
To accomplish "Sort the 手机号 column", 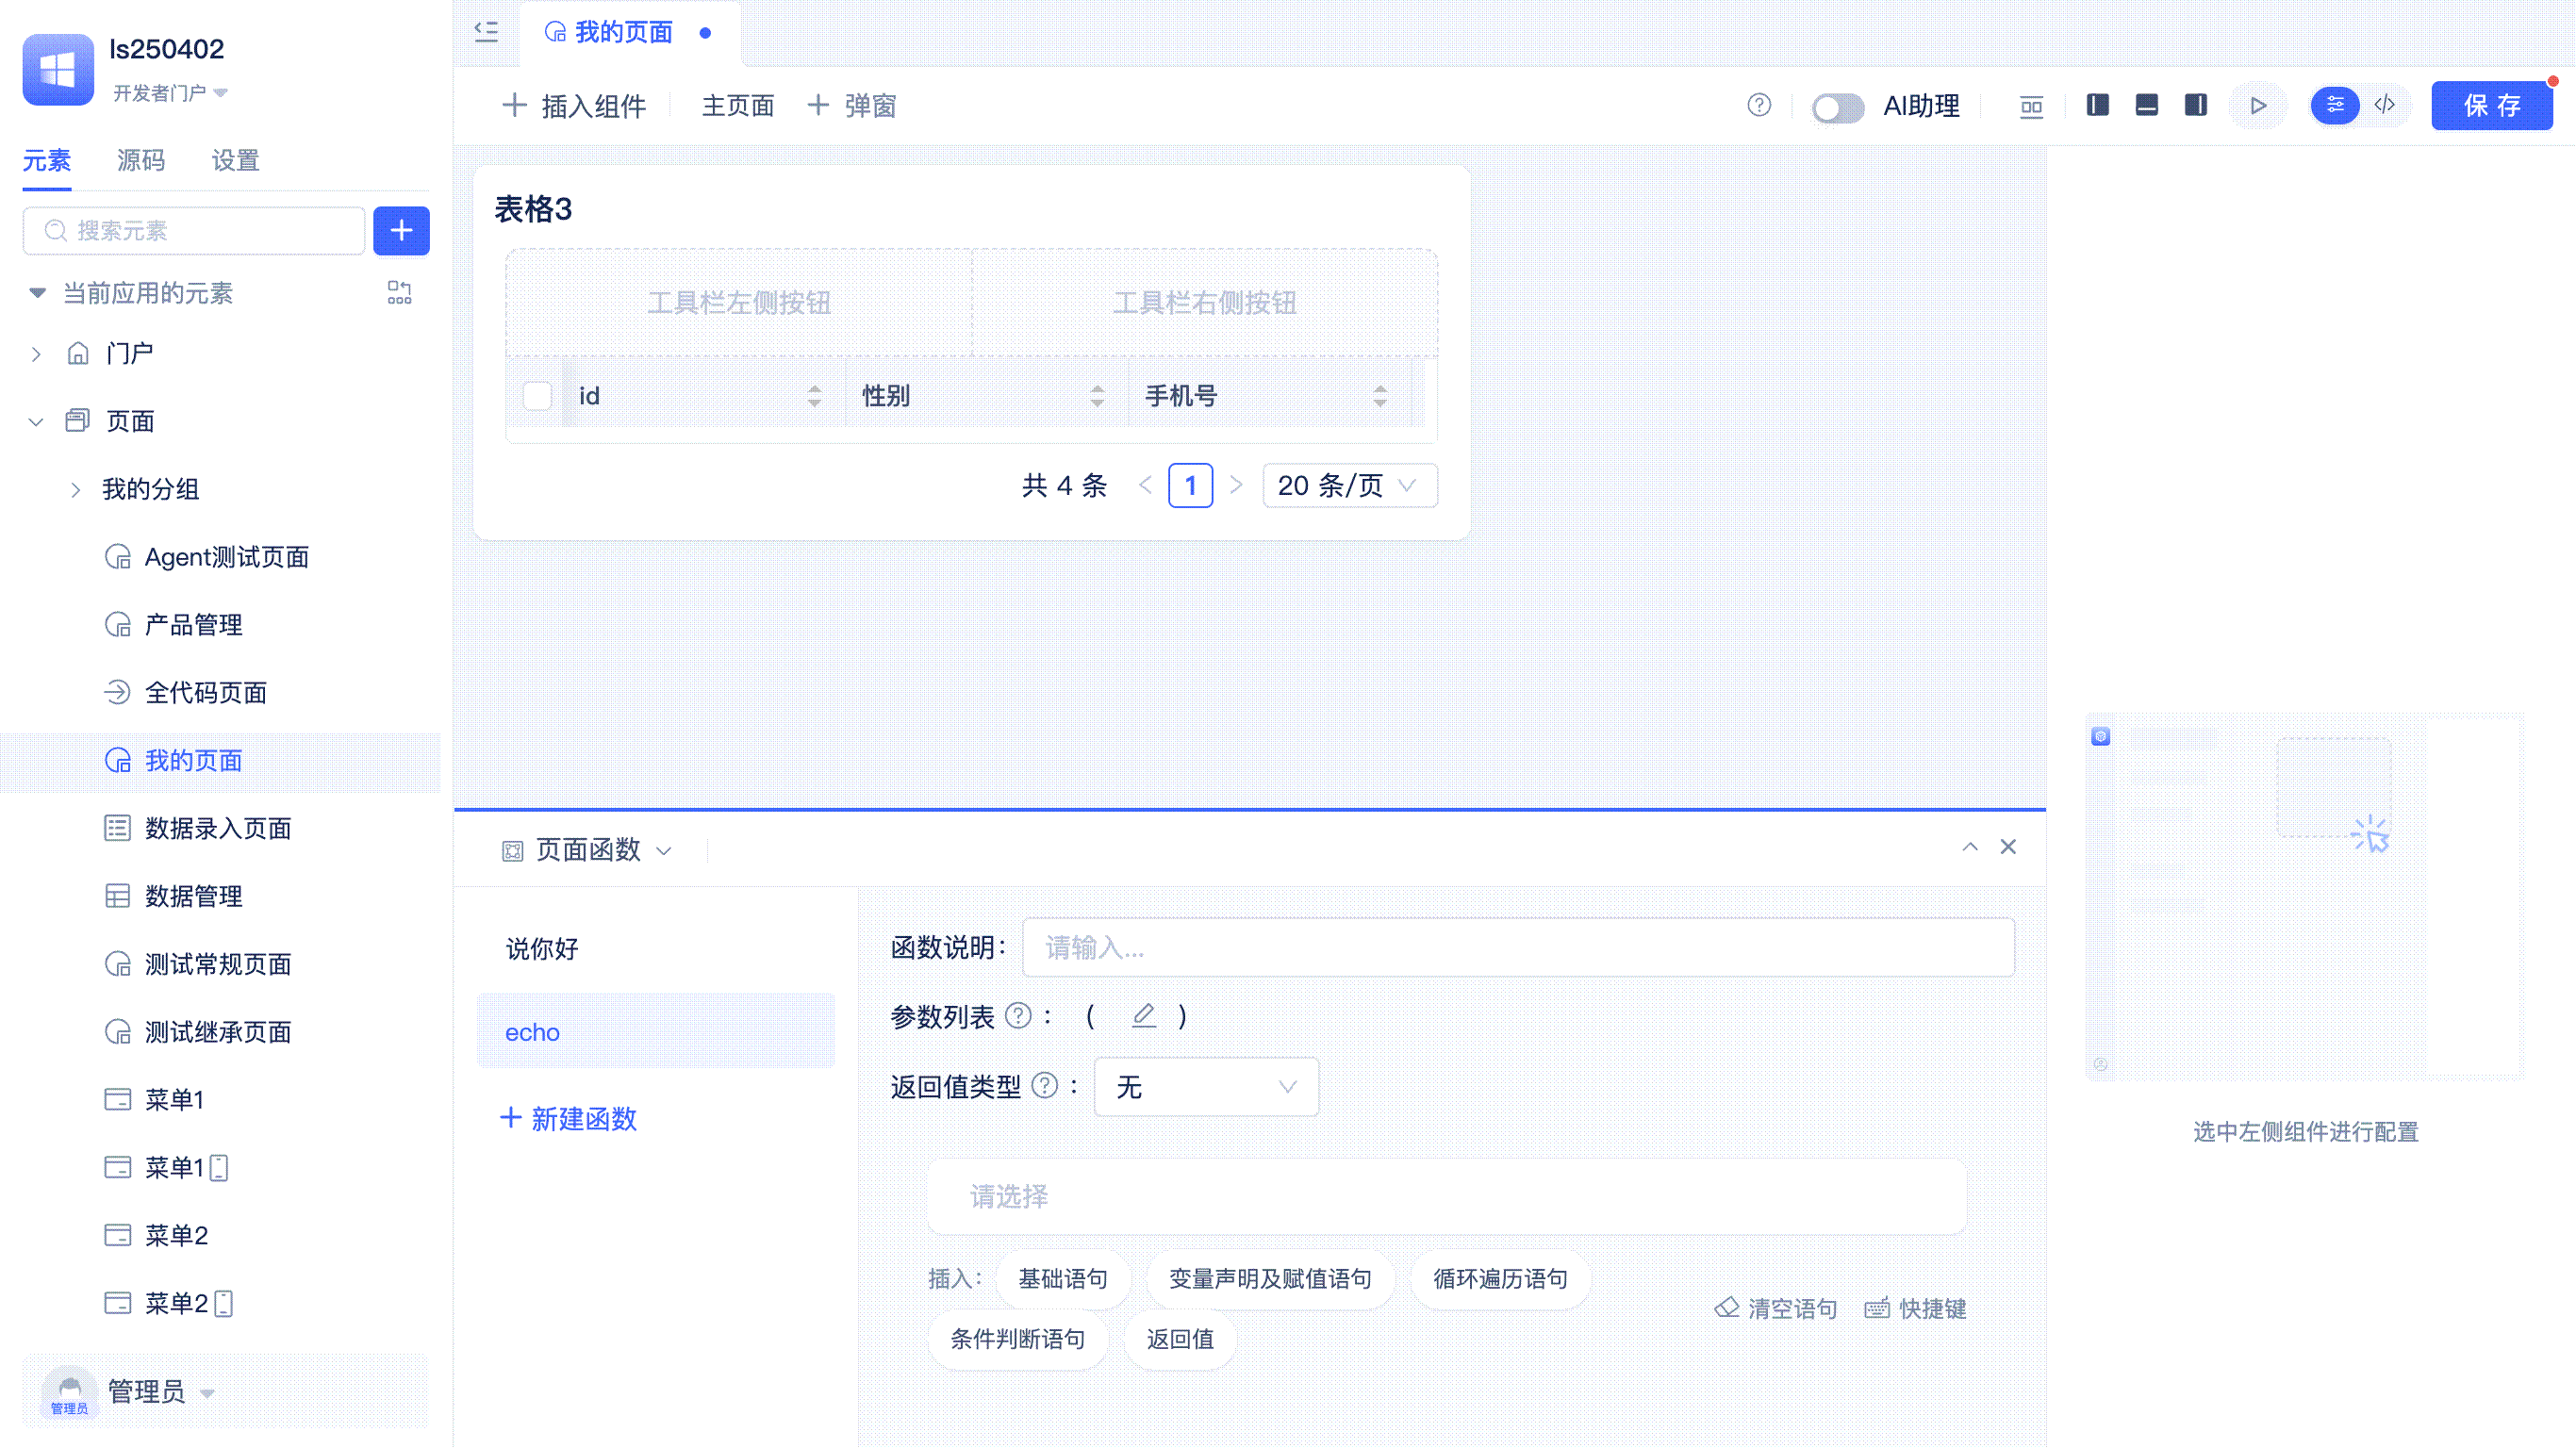I will coord(1380,396).
